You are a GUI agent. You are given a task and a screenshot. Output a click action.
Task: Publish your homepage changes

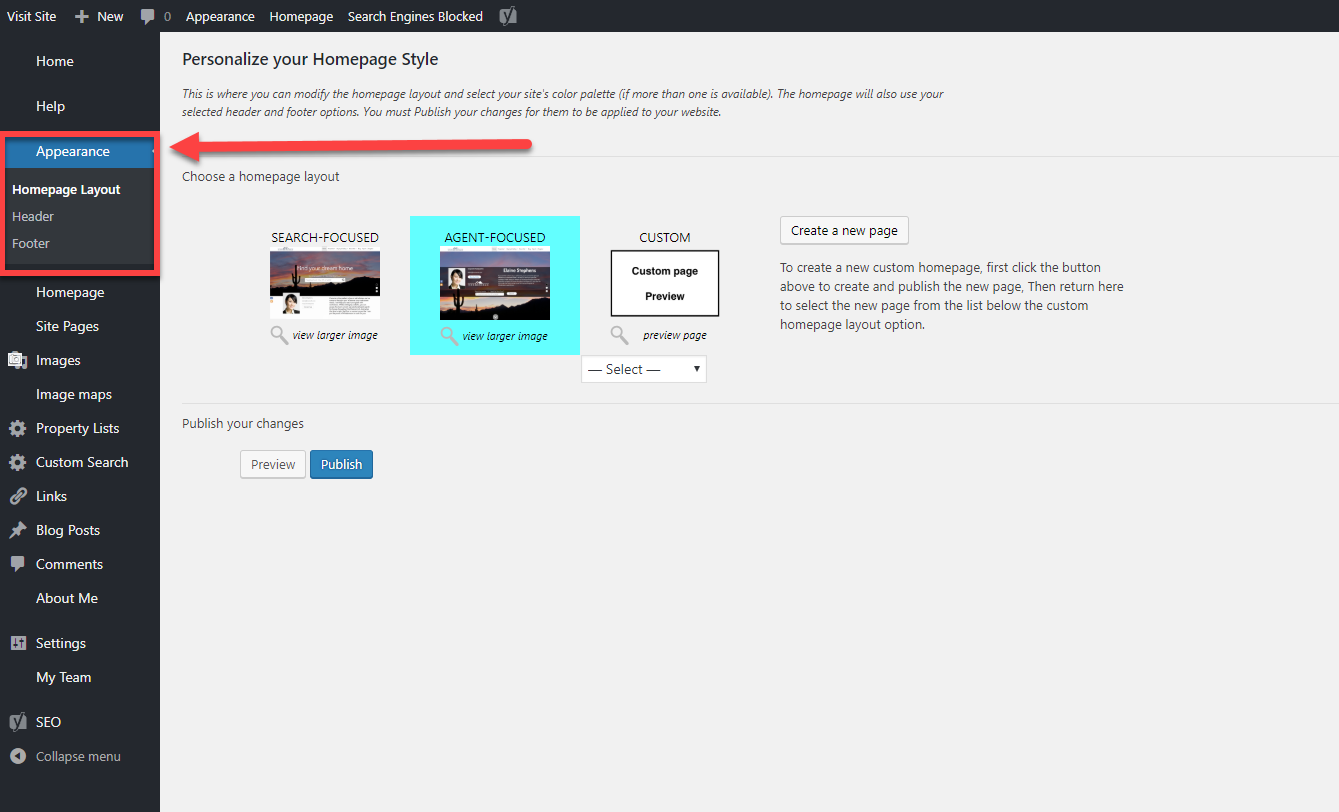point(341,464)
